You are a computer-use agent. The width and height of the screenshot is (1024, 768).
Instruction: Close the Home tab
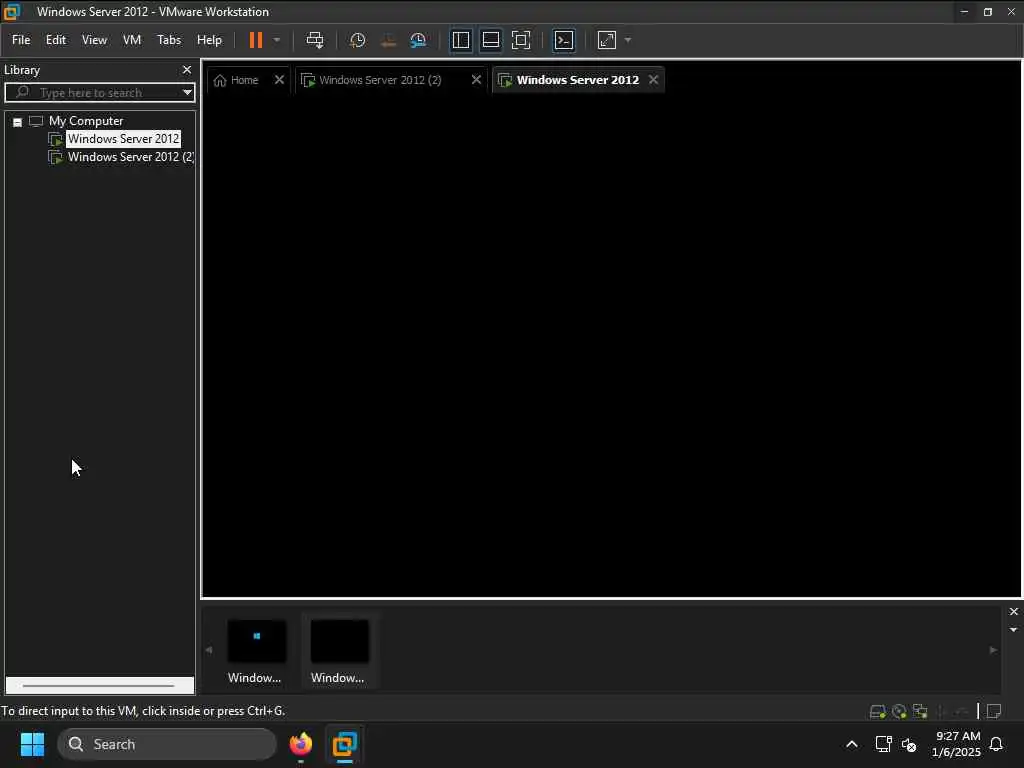coord(279,80)
